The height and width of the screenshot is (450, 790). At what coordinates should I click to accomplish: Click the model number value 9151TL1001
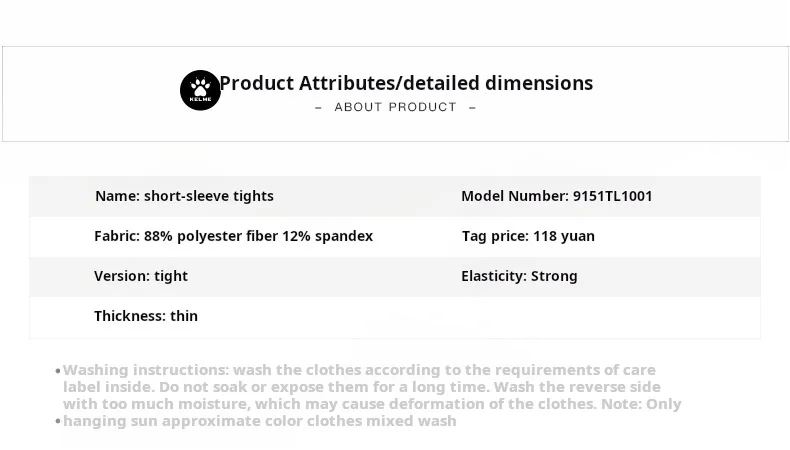[x=612, y=196]
